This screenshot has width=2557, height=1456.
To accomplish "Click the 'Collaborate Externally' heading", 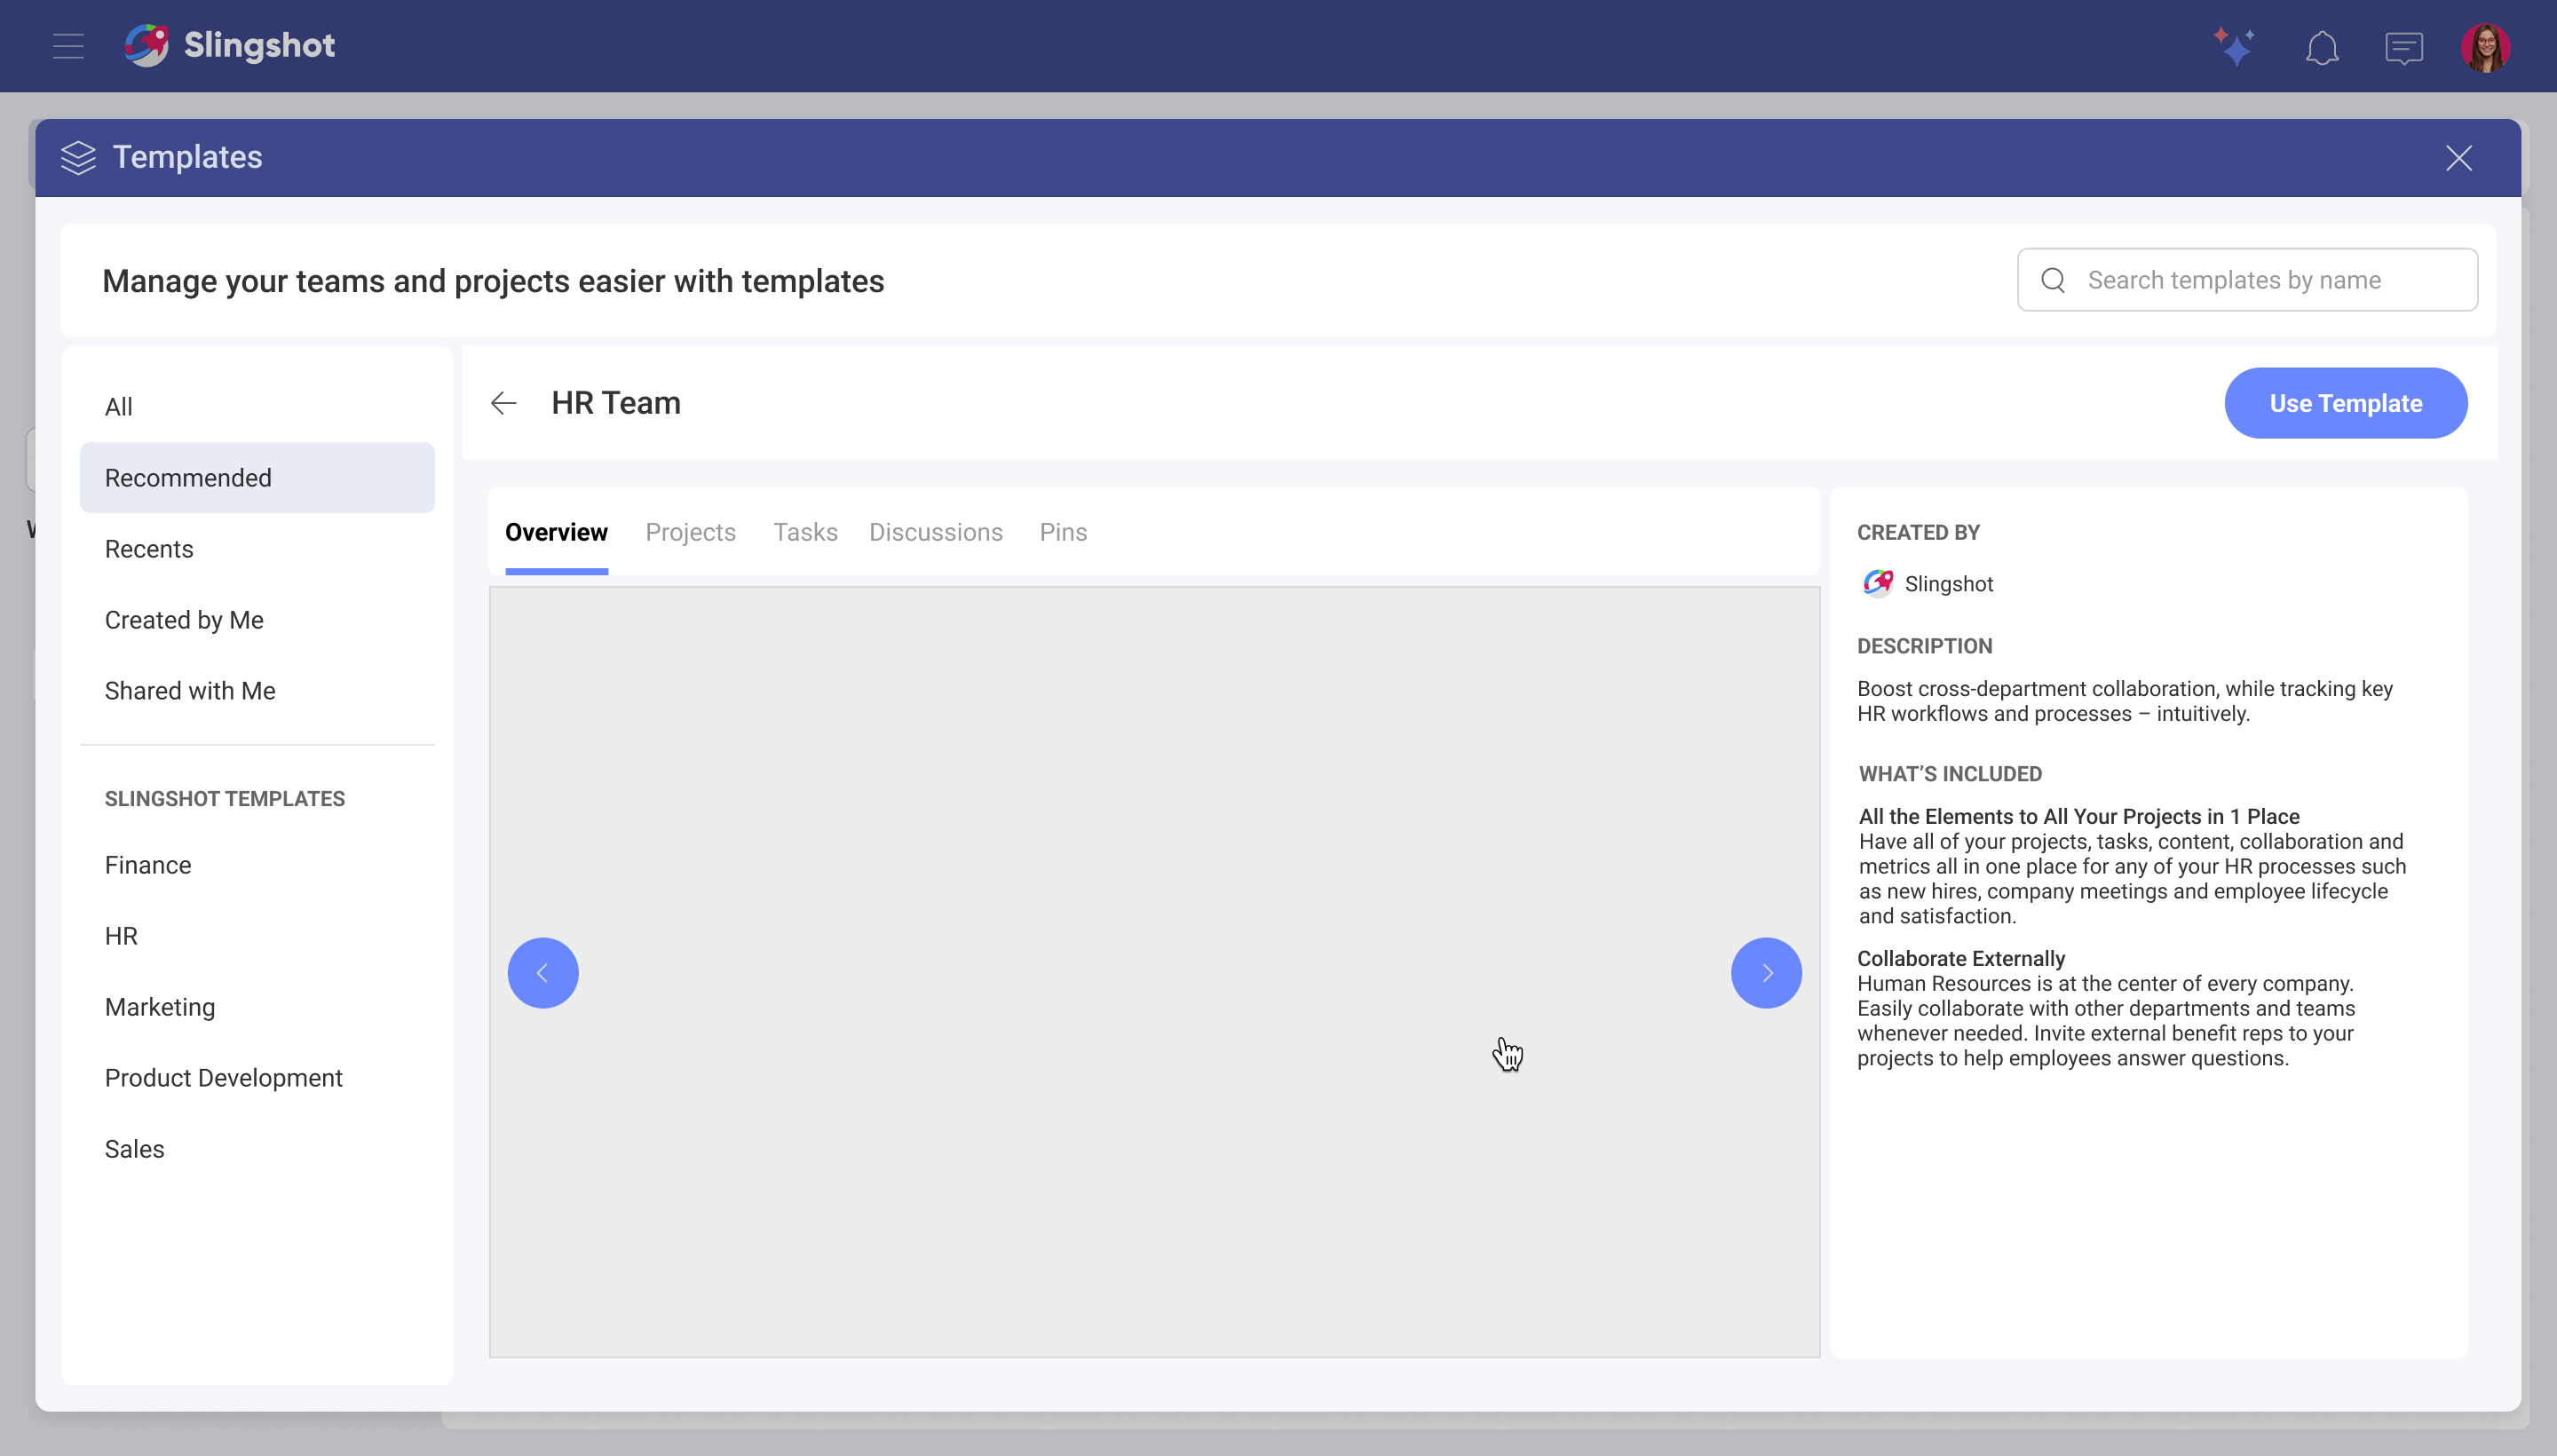I will (1961, 958).
